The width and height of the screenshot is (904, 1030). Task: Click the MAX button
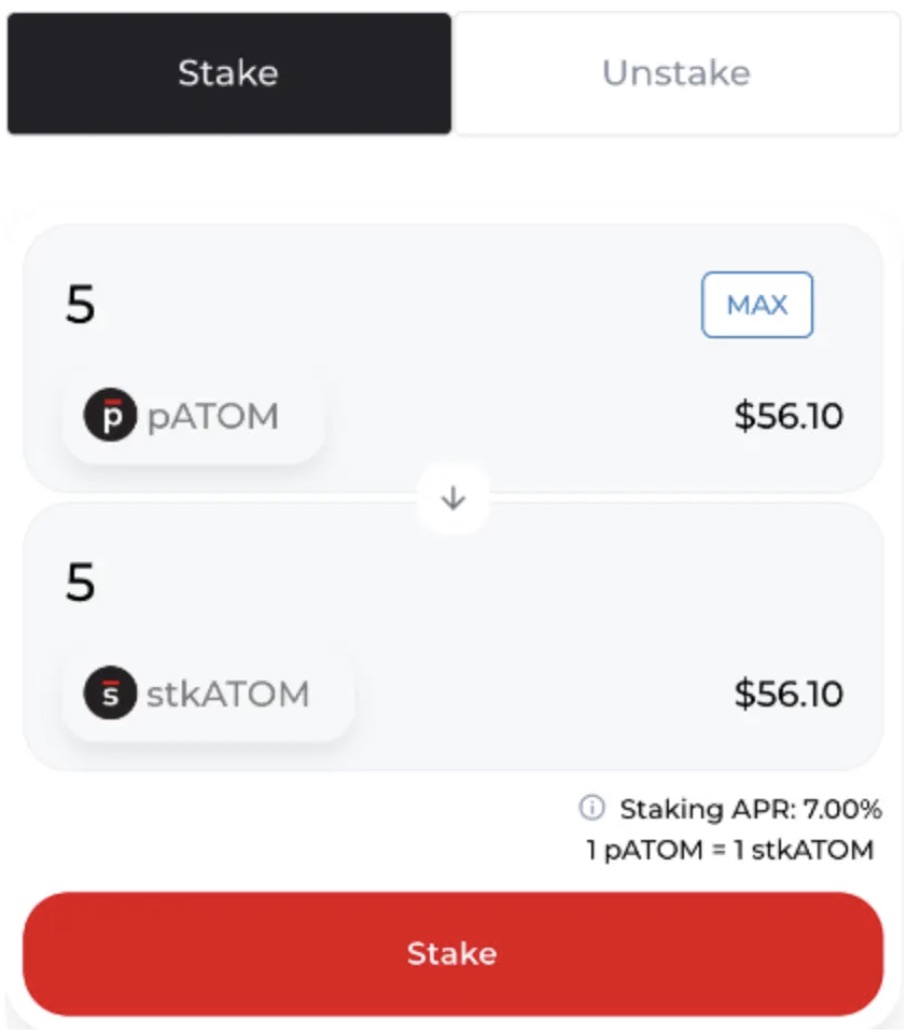pos(757,306)
